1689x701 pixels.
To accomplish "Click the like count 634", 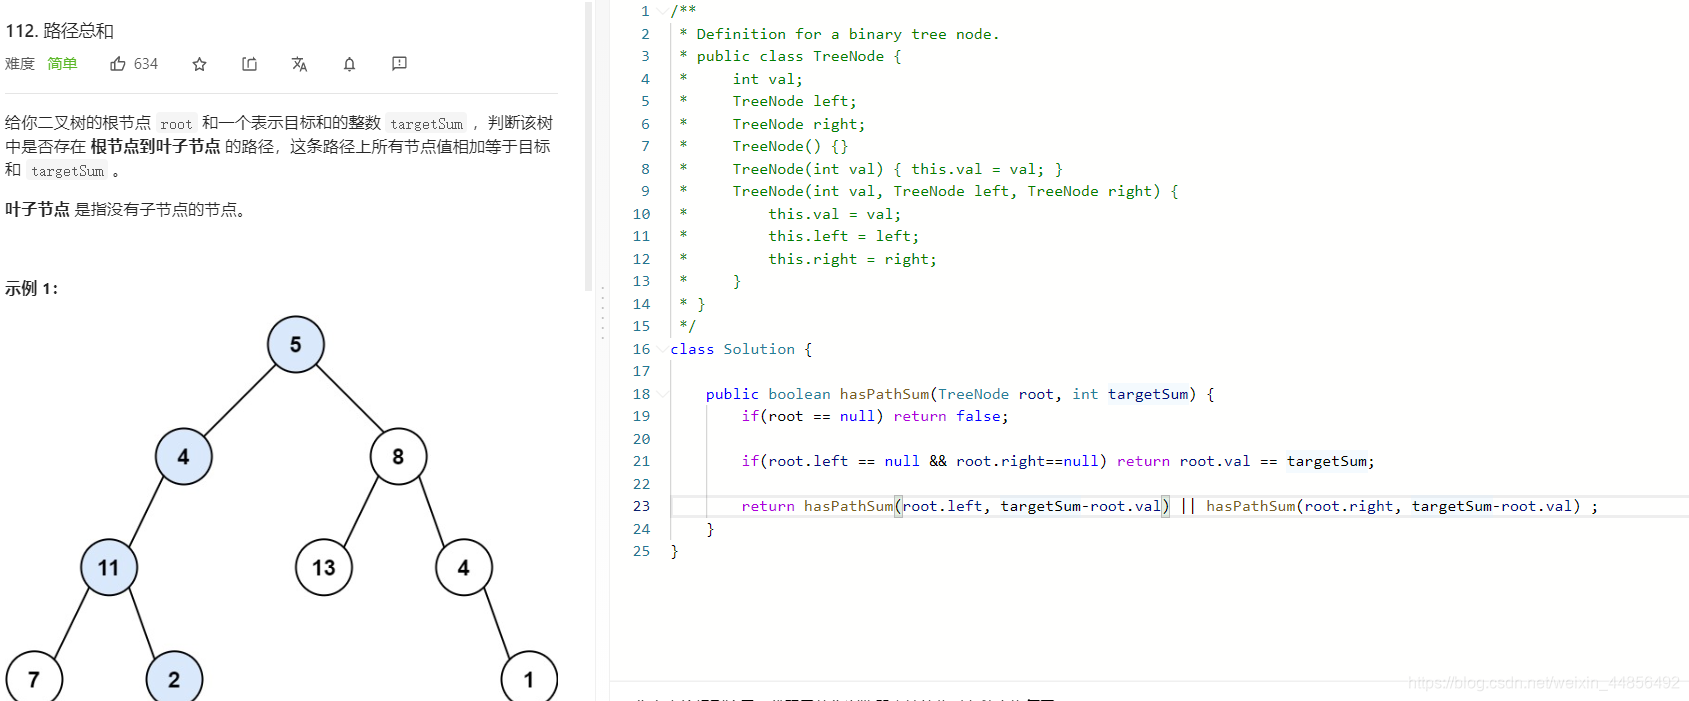I will (146, 64).
